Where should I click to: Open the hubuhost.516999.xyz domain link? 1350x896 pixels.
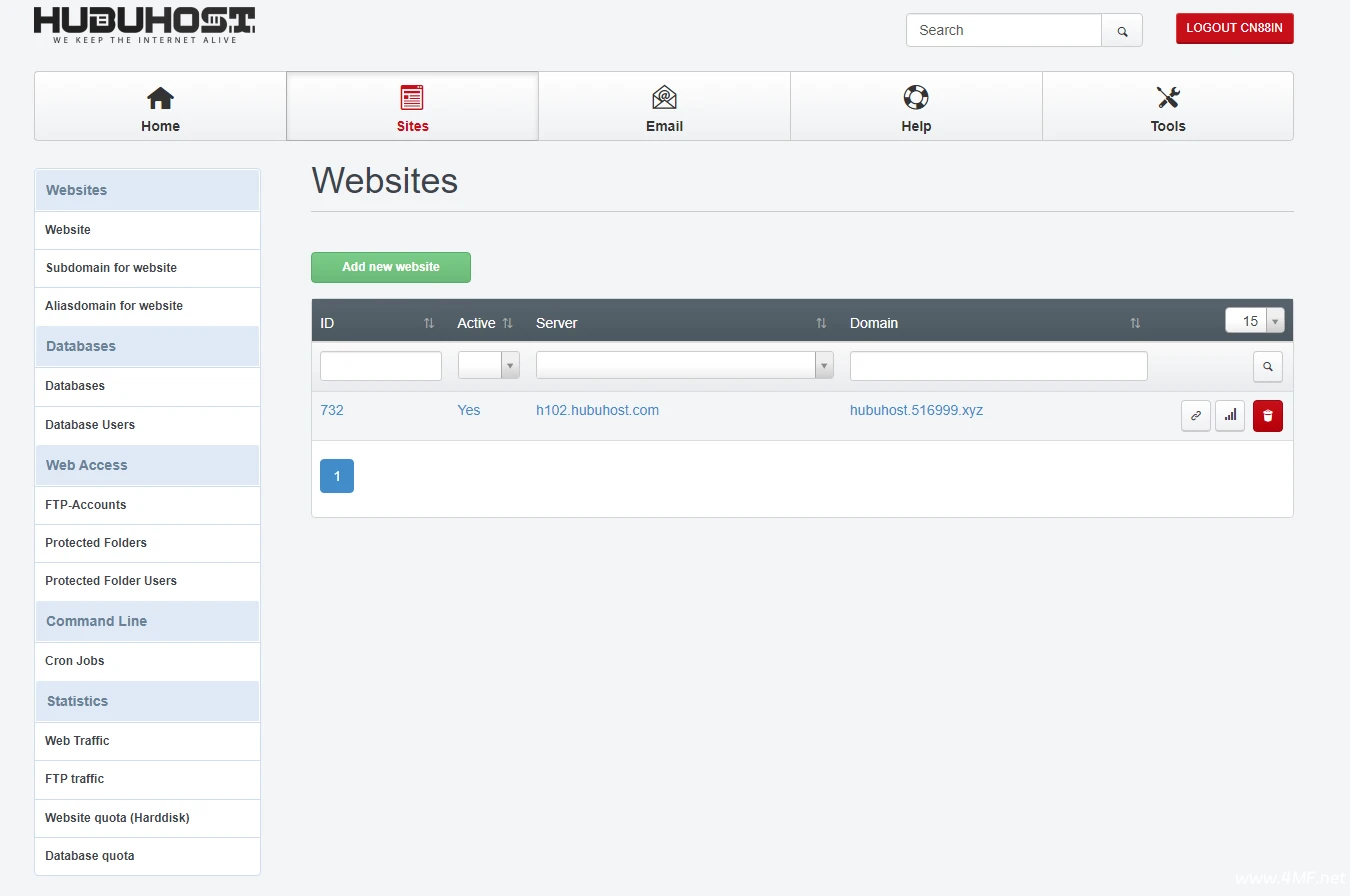(916, 410)
